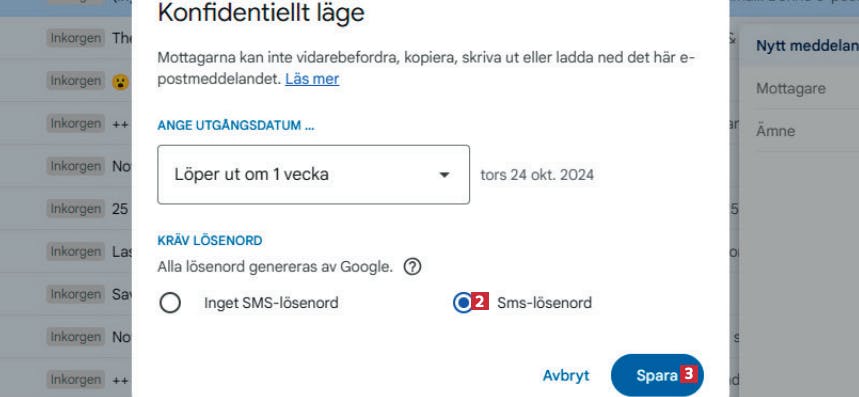This screenshot has height=397, width=859.
Task: Click the Ämne subject field
Action: [x=799, y=131]
